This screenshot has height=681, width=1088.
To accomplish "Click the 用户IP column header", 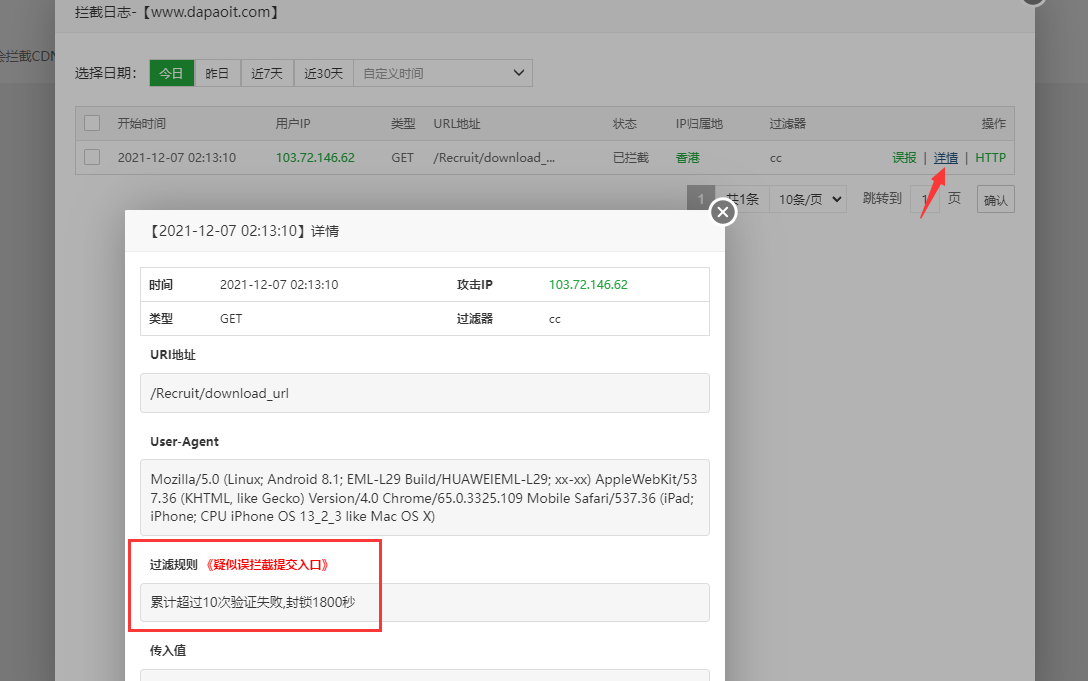I will (x=293, y=124).
